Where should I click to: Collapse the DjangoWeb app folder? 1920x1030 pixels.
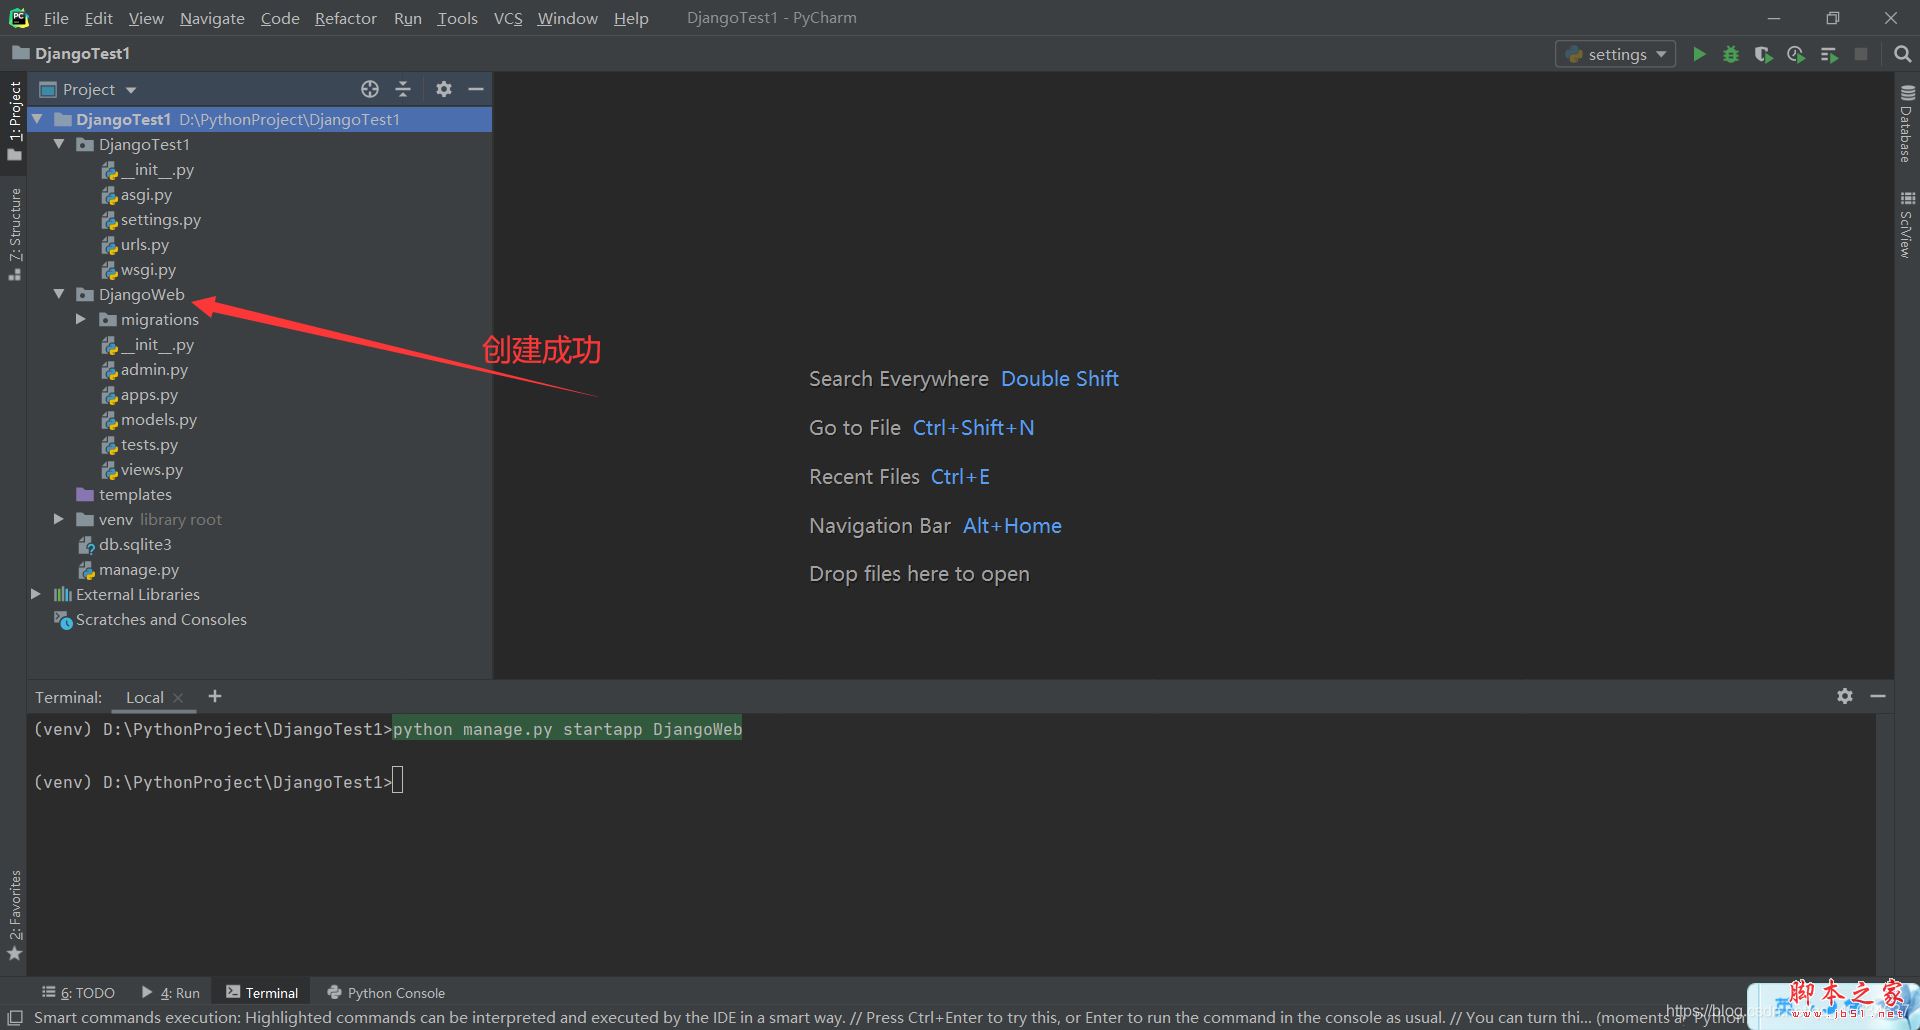click(x=59, y=294)
